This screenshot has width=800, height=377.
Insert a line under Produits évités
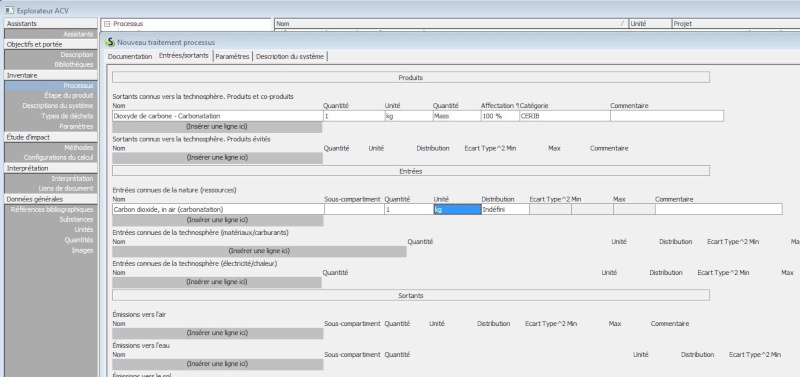pyautogui.click(x=217, y=158)
